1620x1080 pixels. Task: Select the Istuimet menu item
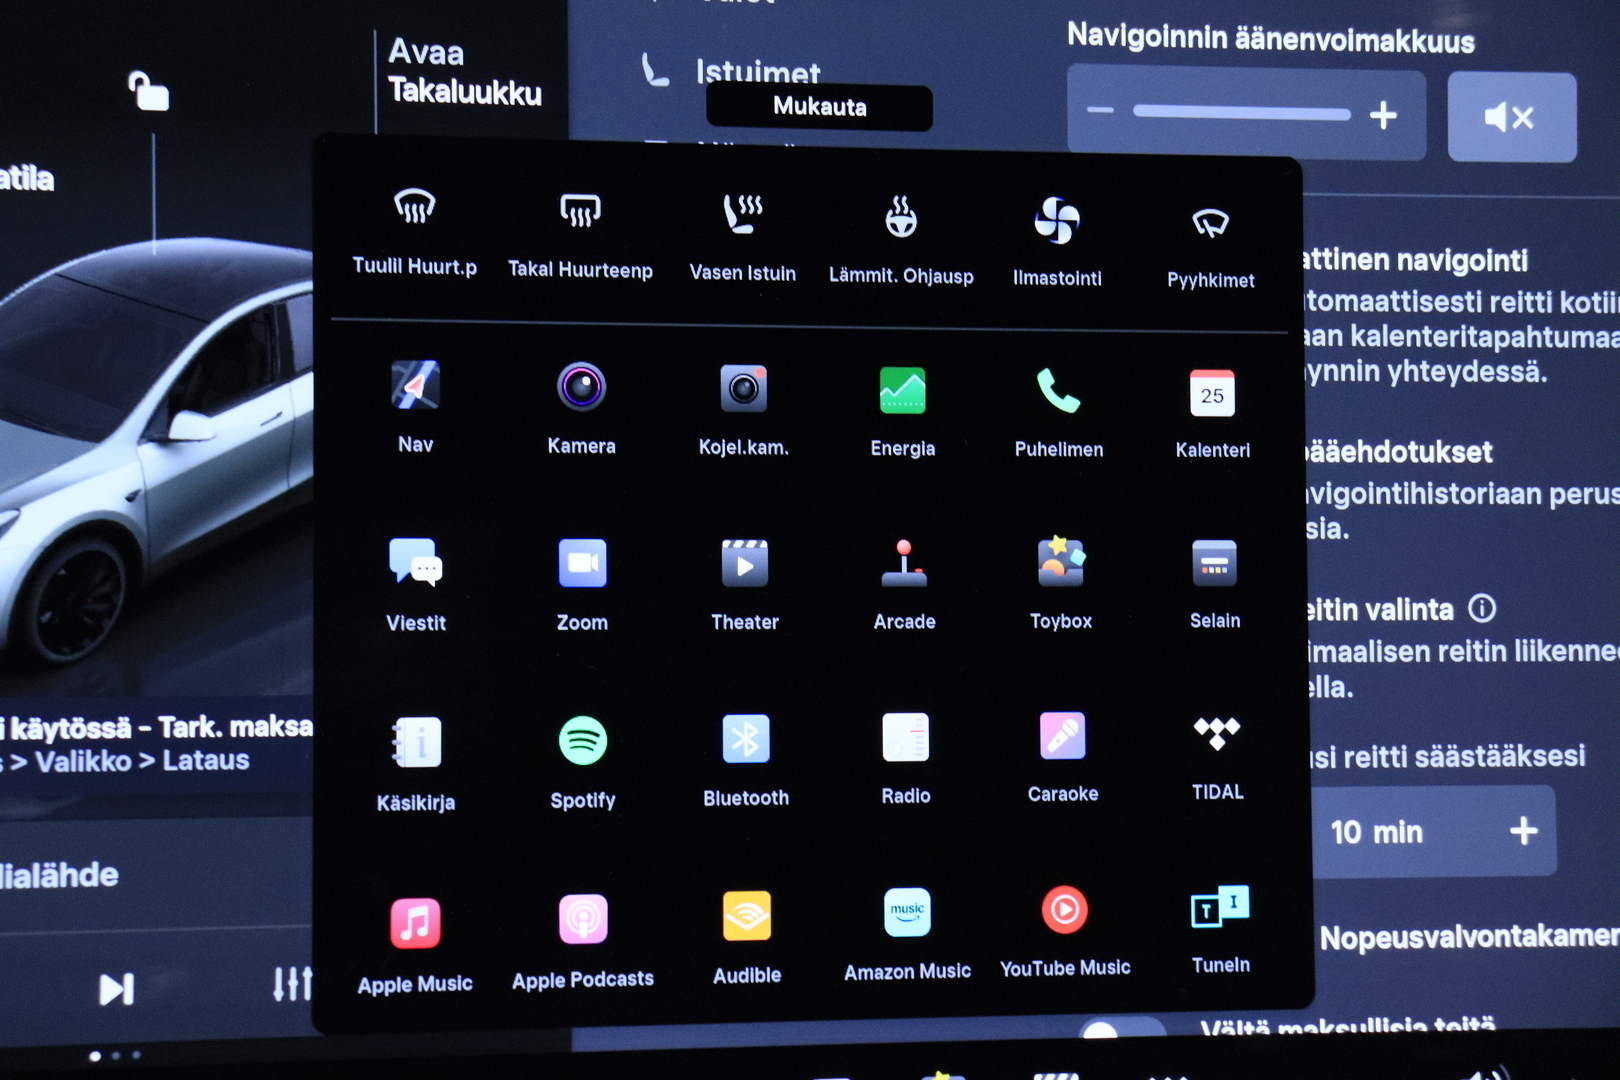click(757, 72)
